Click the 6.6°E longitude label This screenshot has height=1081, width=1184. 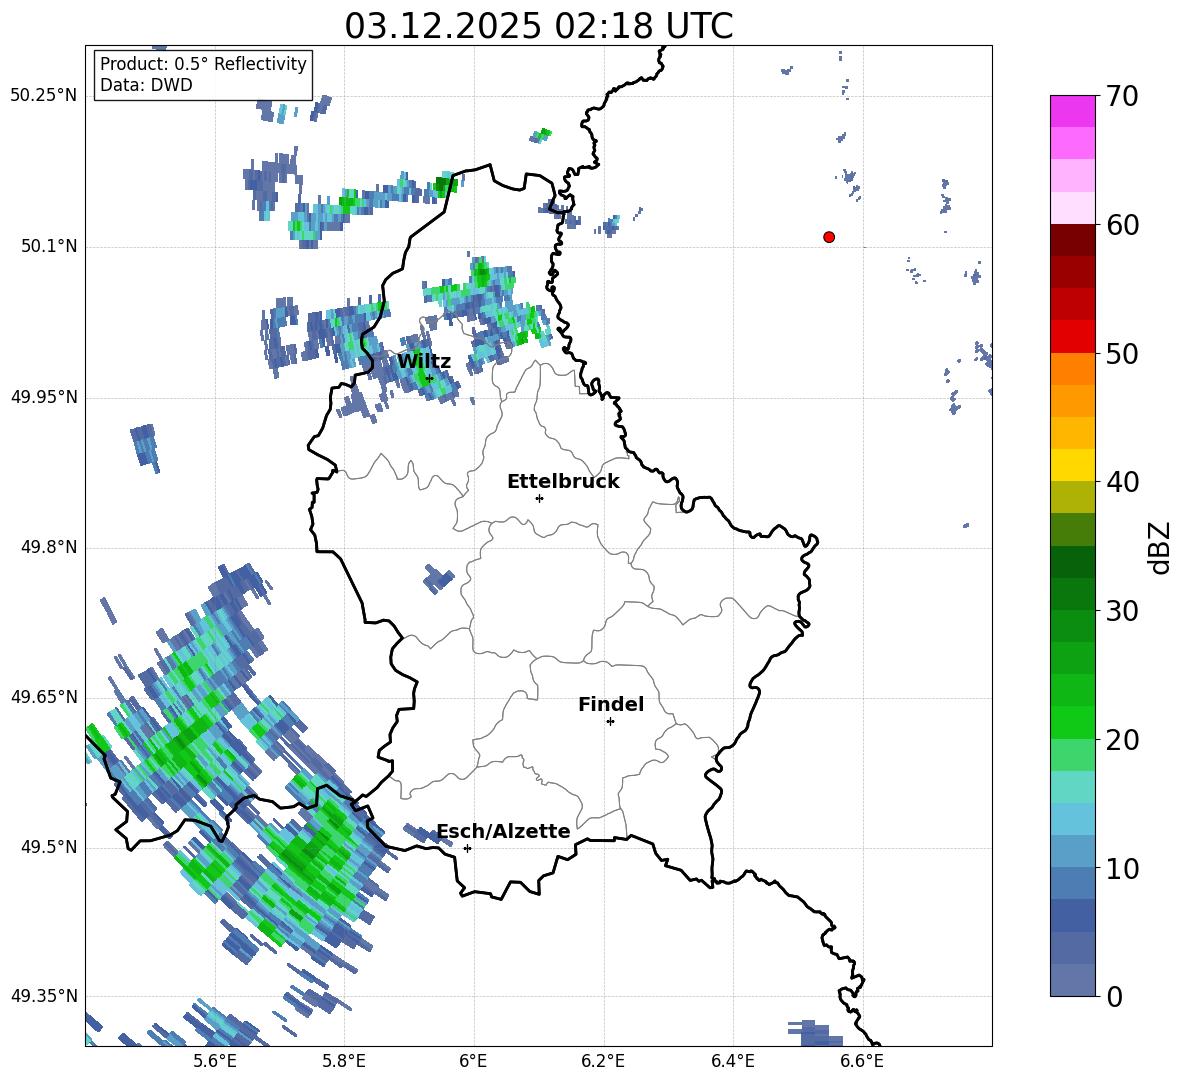[862, 1061]
